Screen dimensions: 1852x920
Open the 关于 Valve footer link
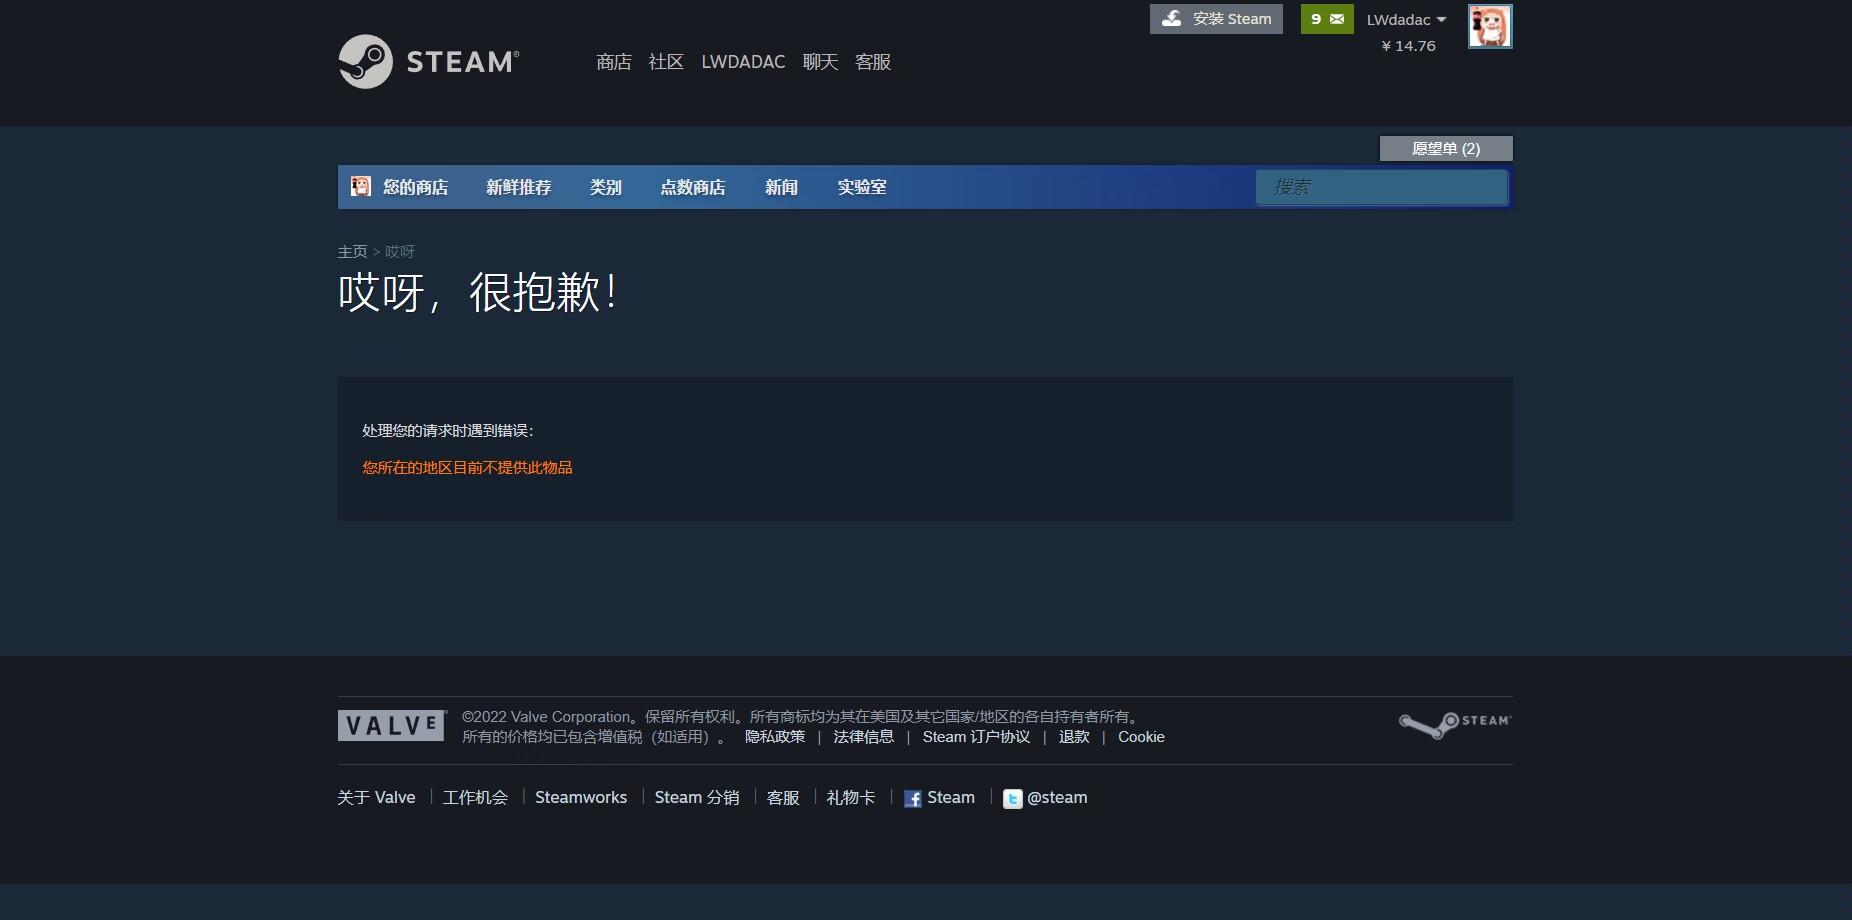point(376,798)
